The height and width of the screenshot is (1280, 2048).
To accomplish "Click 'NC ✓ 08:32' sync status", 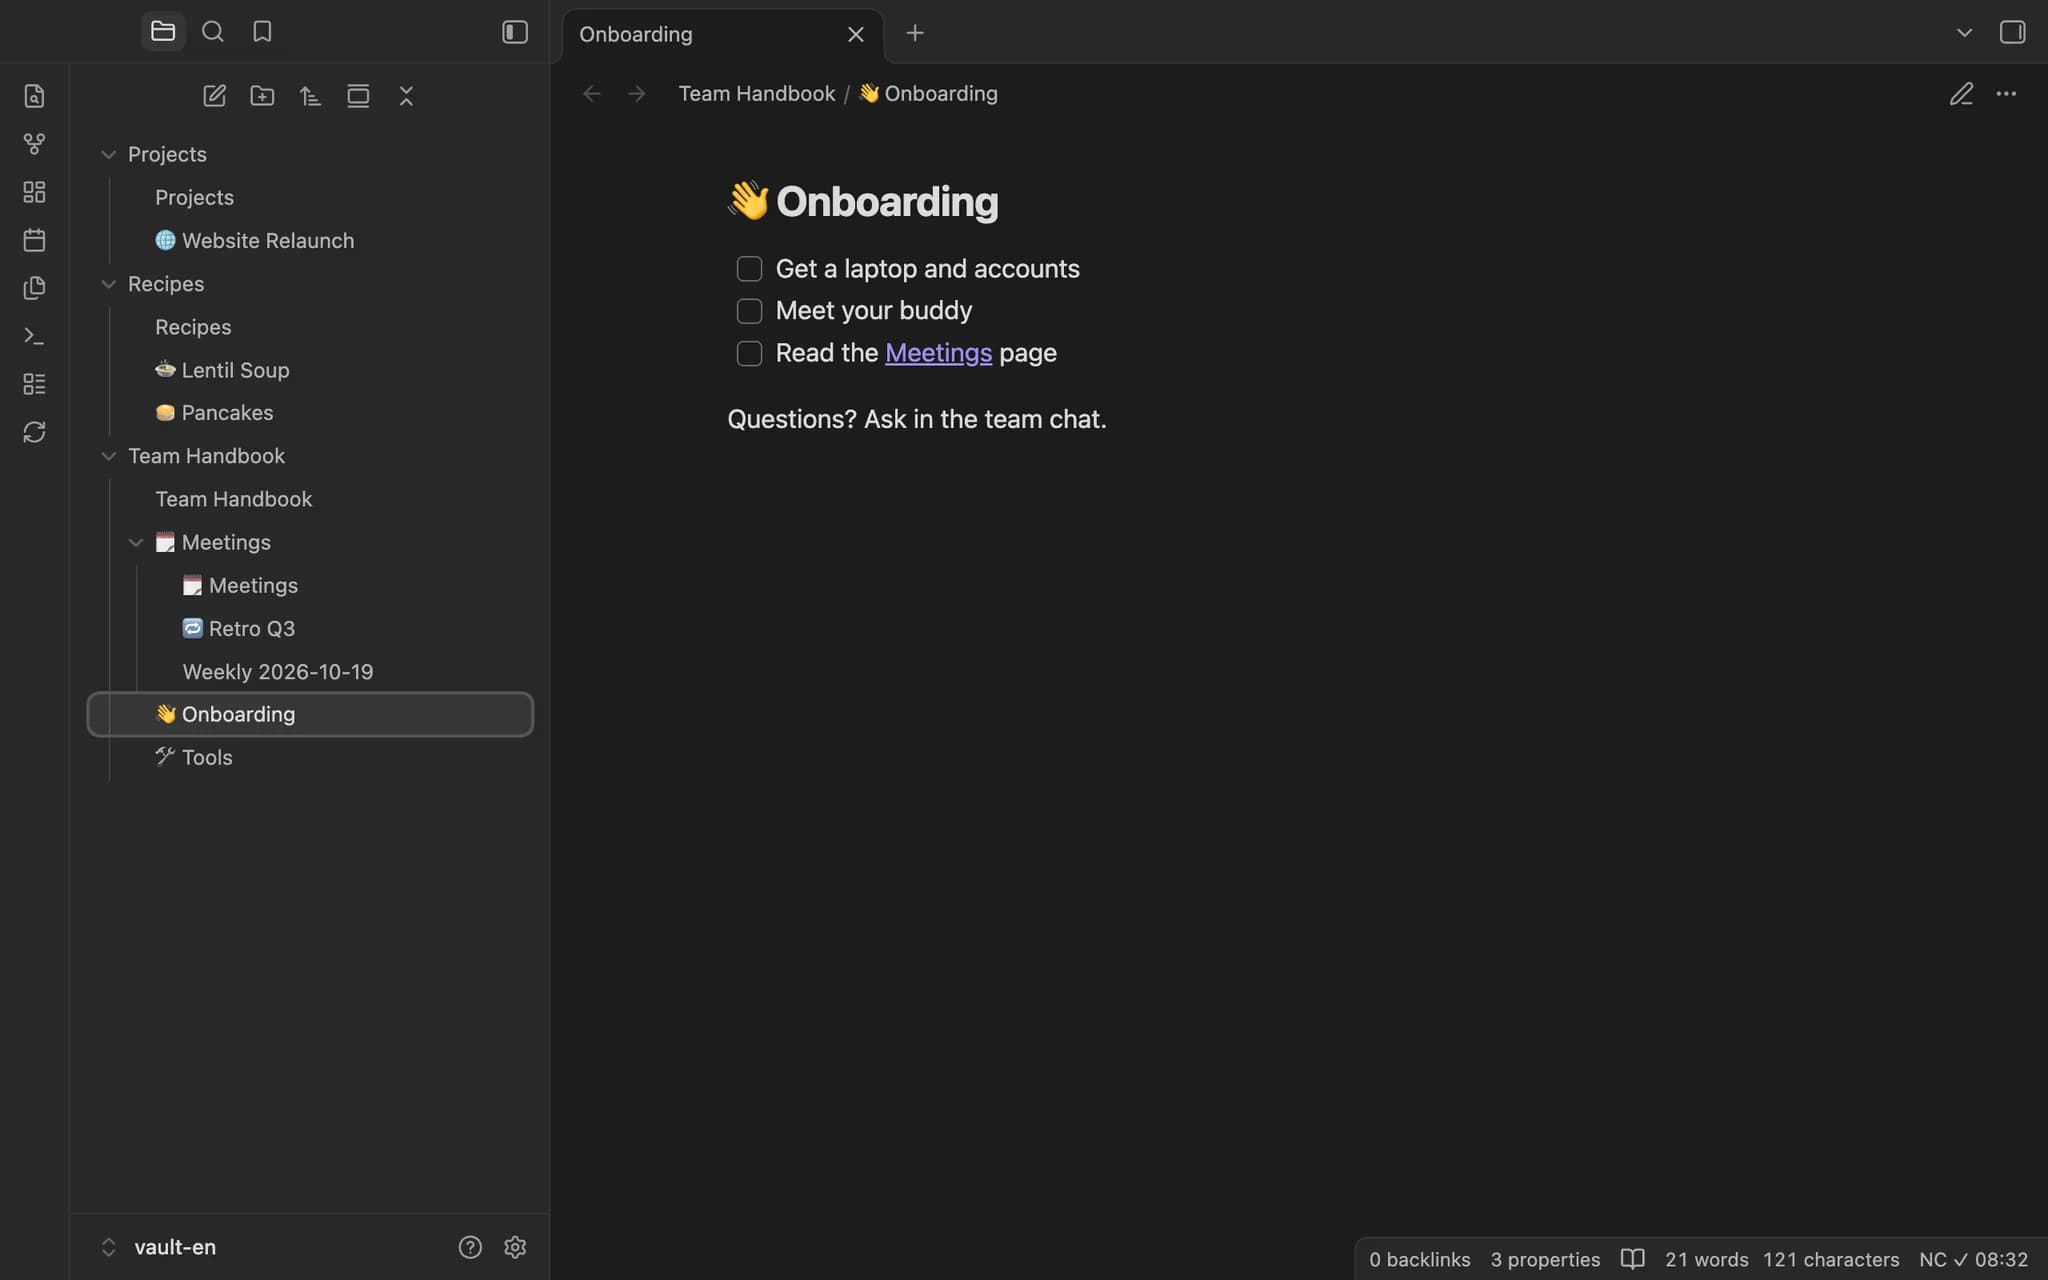I will (x=1973, y=1259).
